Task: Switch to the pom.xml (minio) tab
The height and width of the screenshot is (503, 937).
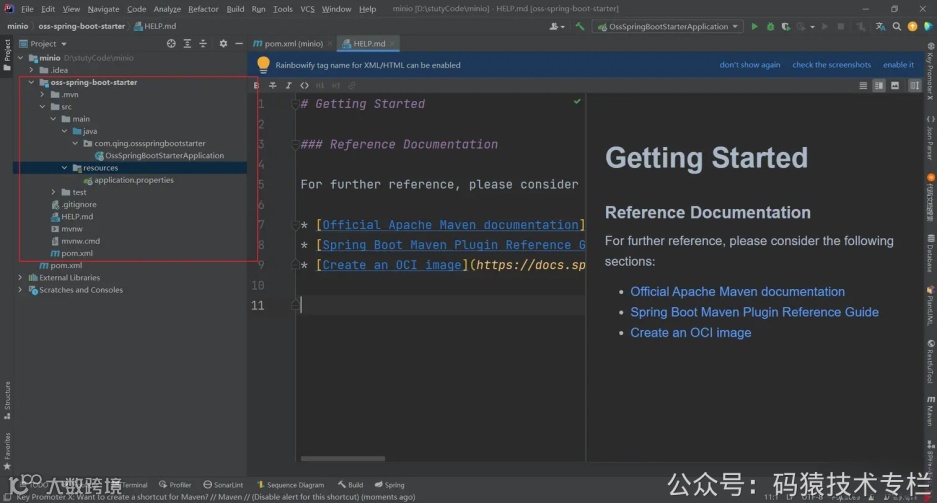Action: point(293,44)
